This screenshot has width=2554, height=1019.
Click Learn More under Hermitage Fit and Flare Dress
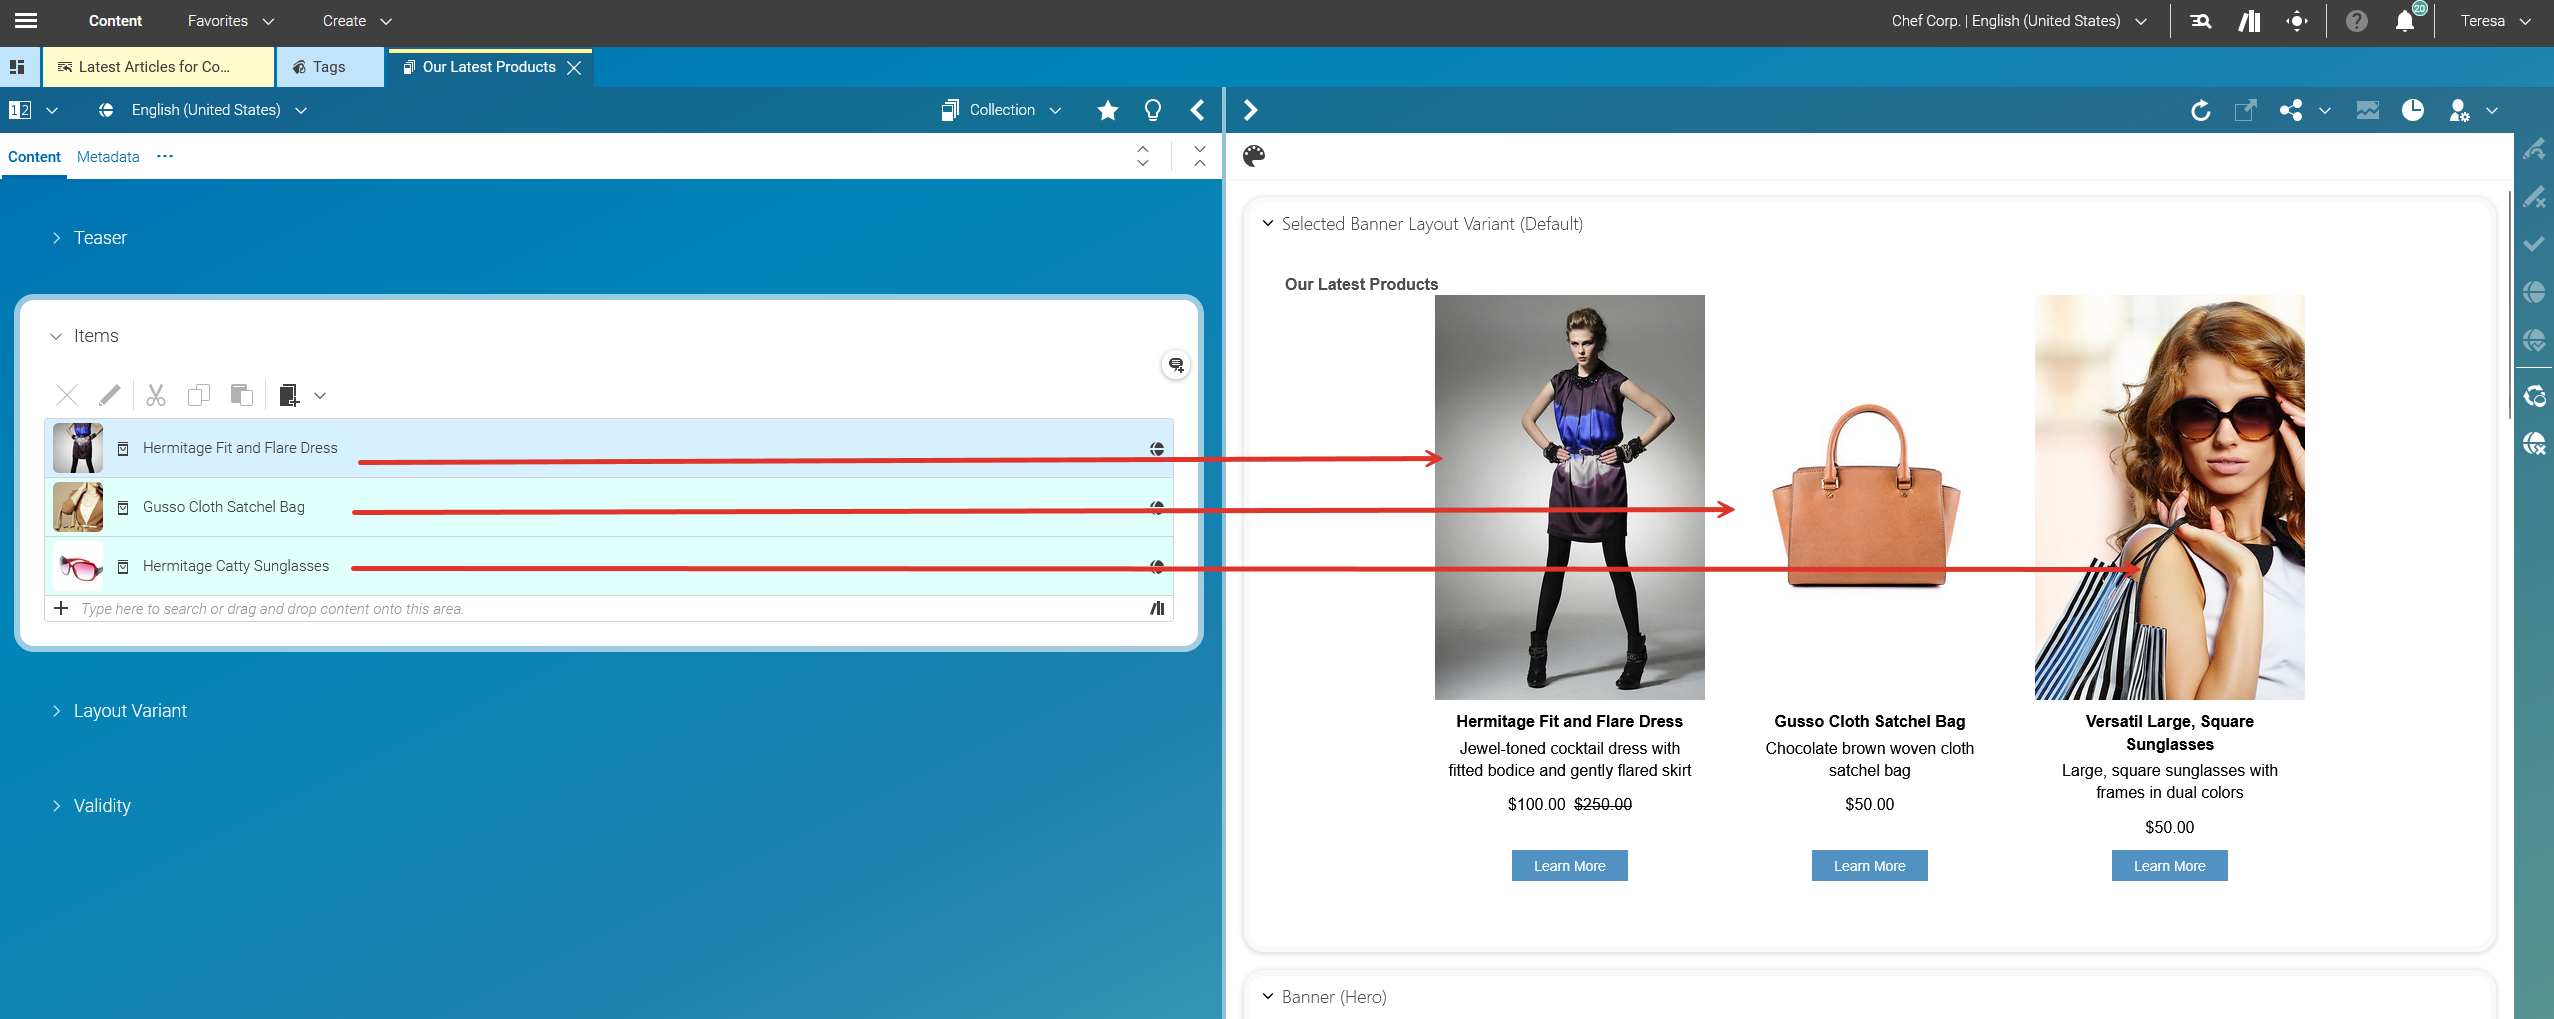pyautogui.click(x=1569, y=866)
